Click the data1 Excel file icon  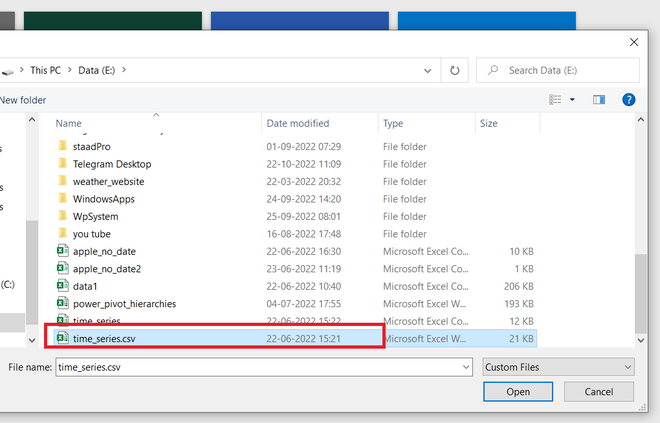[63, 286]
